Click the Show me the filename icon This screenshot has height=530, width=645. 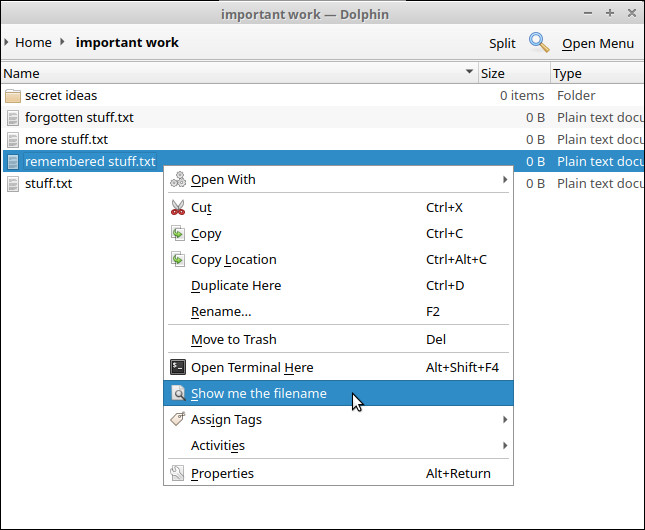[178, 393]
